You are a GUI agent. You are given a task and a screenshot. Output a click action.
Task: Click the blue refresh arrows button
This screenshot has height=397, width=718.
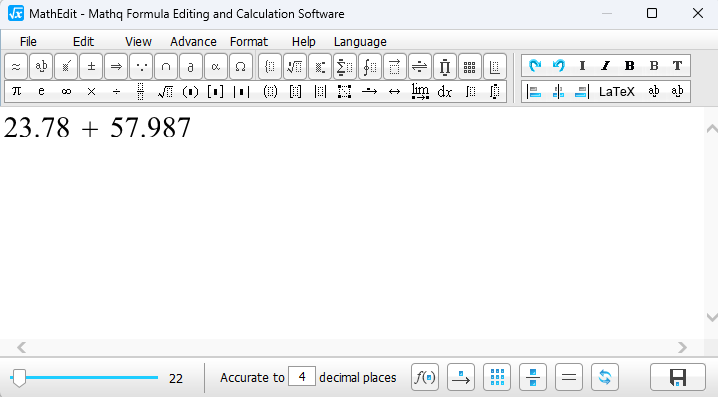coord(605,377)
